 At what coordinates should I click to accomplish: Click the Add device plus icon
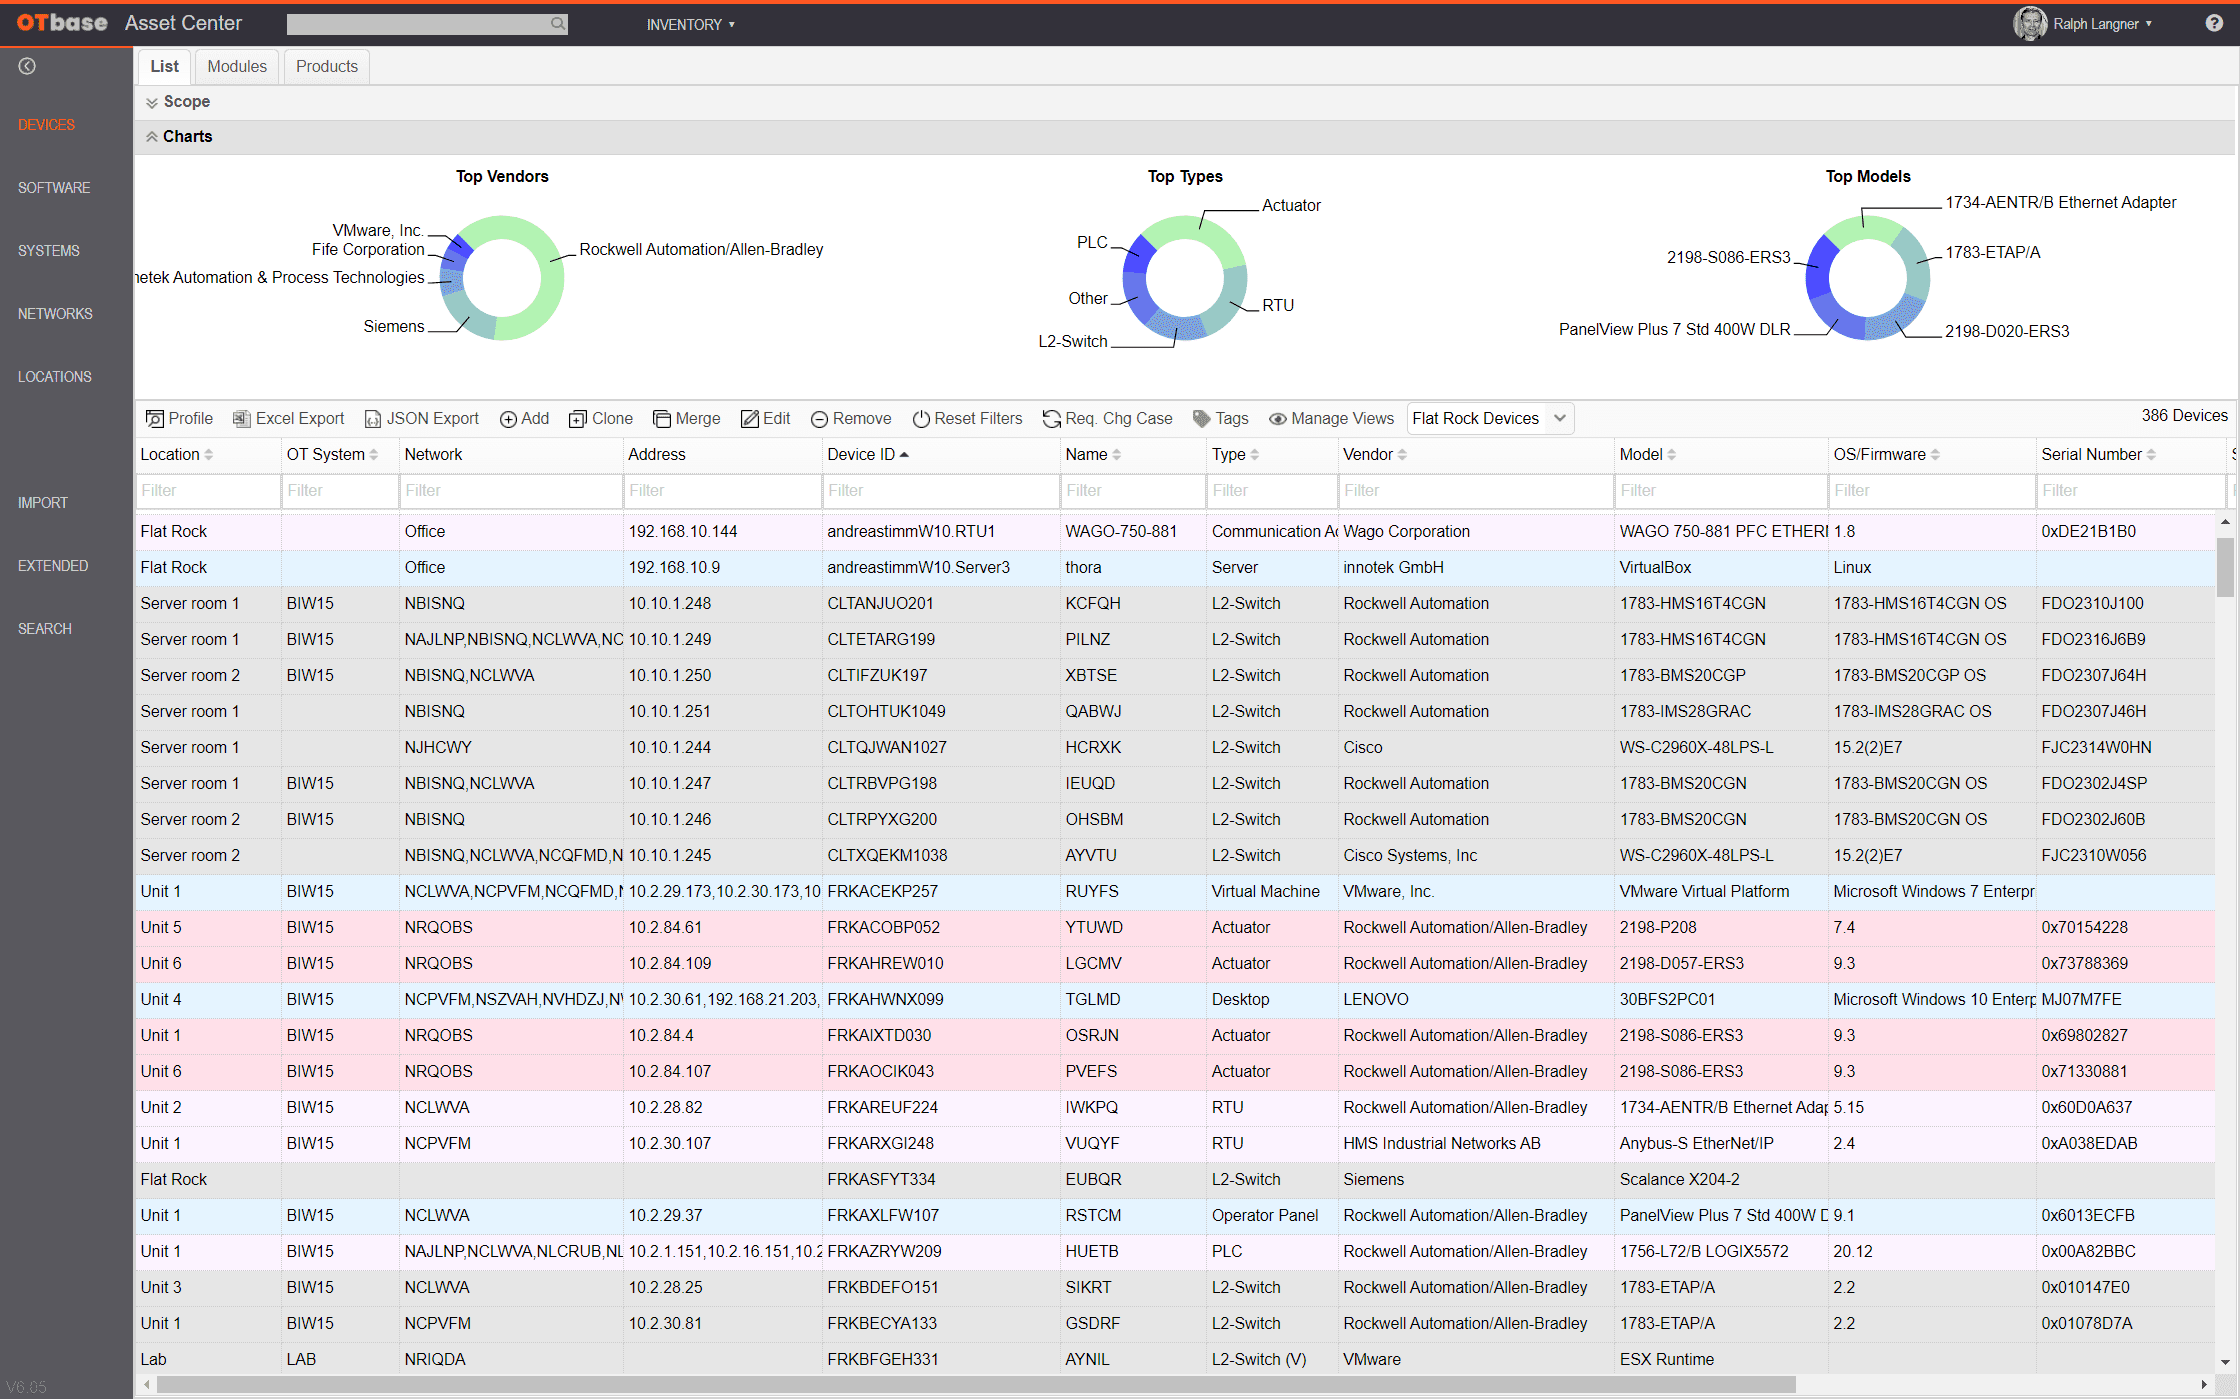point(508,419)
